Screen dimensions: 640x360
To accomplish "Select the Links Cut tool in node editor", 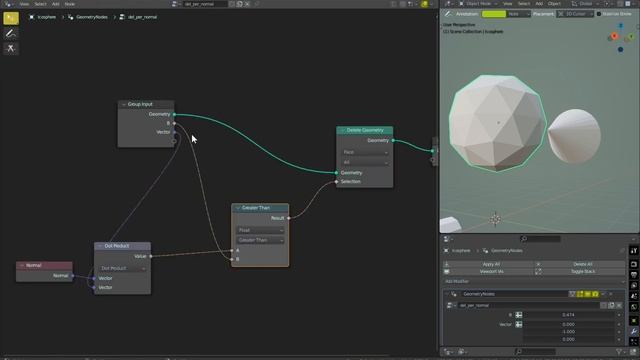I will point(11,49).
